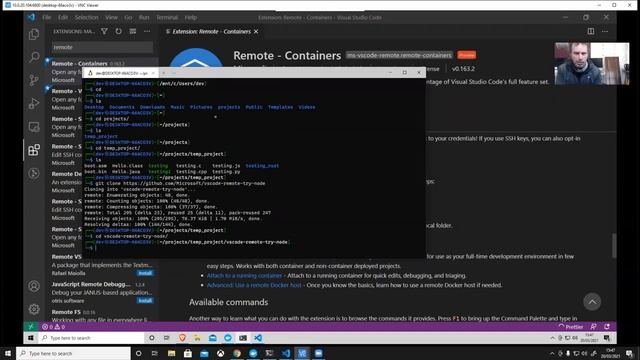Close the Extension: Remote - Containers tab
The width and height of the screenshot is (640, 360).
pos(256,31)
